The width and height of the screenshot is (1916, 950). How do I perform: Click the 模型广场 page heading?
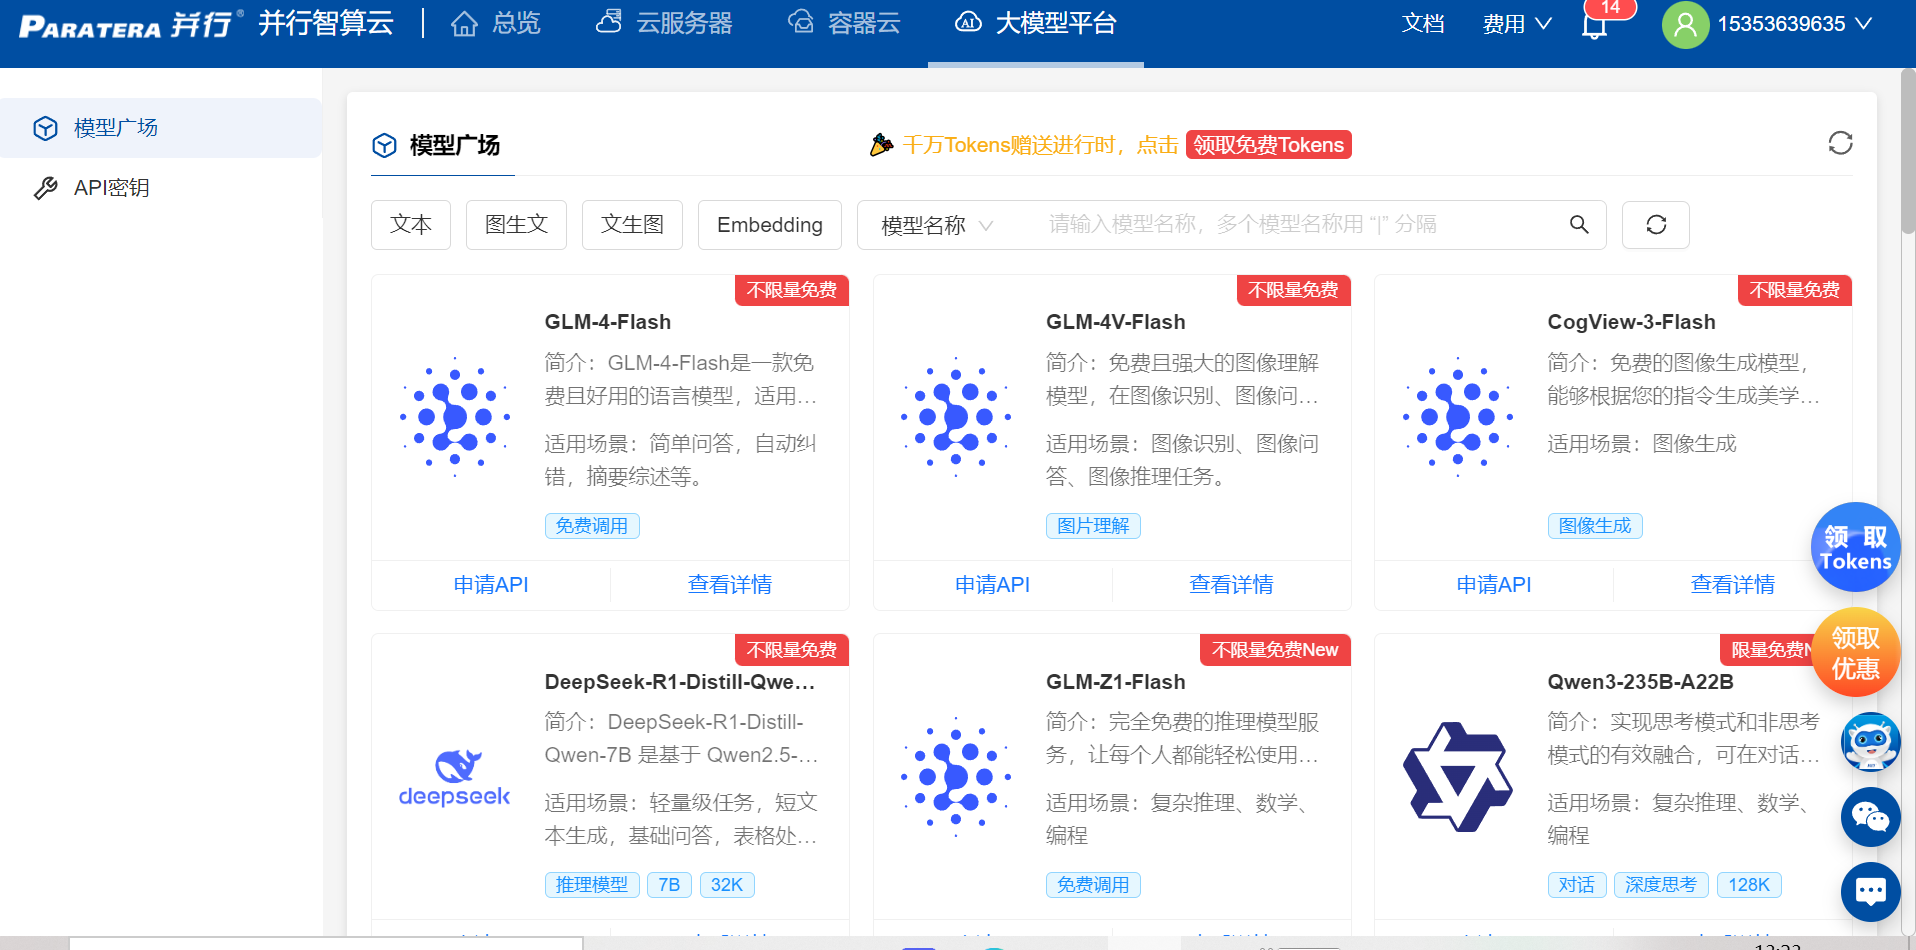(x=455, y=146)
